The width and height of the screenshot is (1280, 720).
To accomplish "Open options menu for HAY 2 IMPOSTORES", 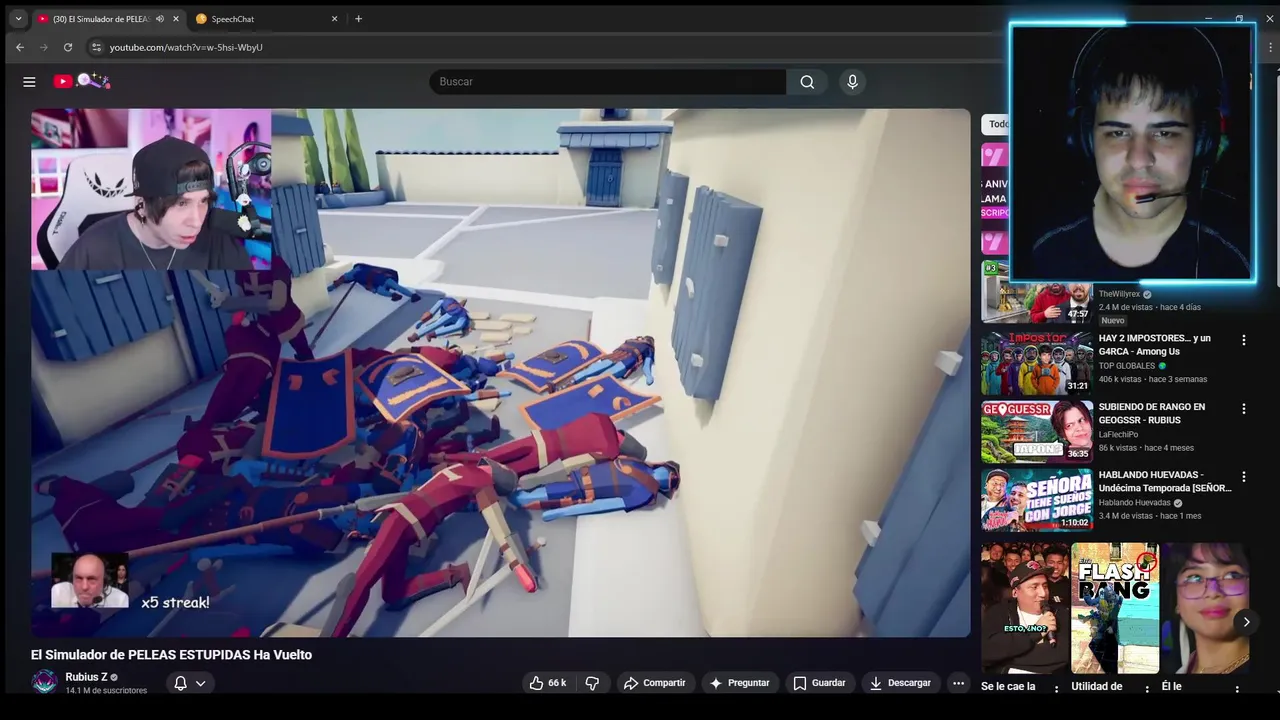I will coord(1244,340).
